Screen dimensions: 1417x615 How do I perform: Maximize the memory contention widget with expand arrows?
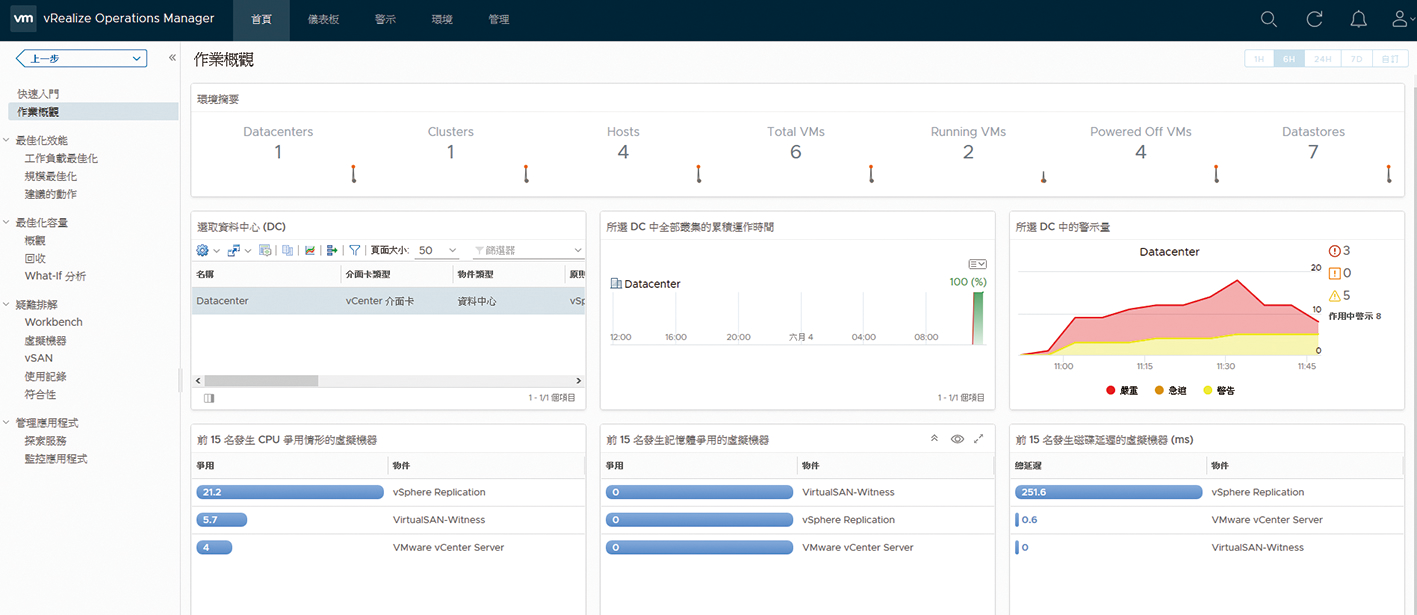click(979, 439)
